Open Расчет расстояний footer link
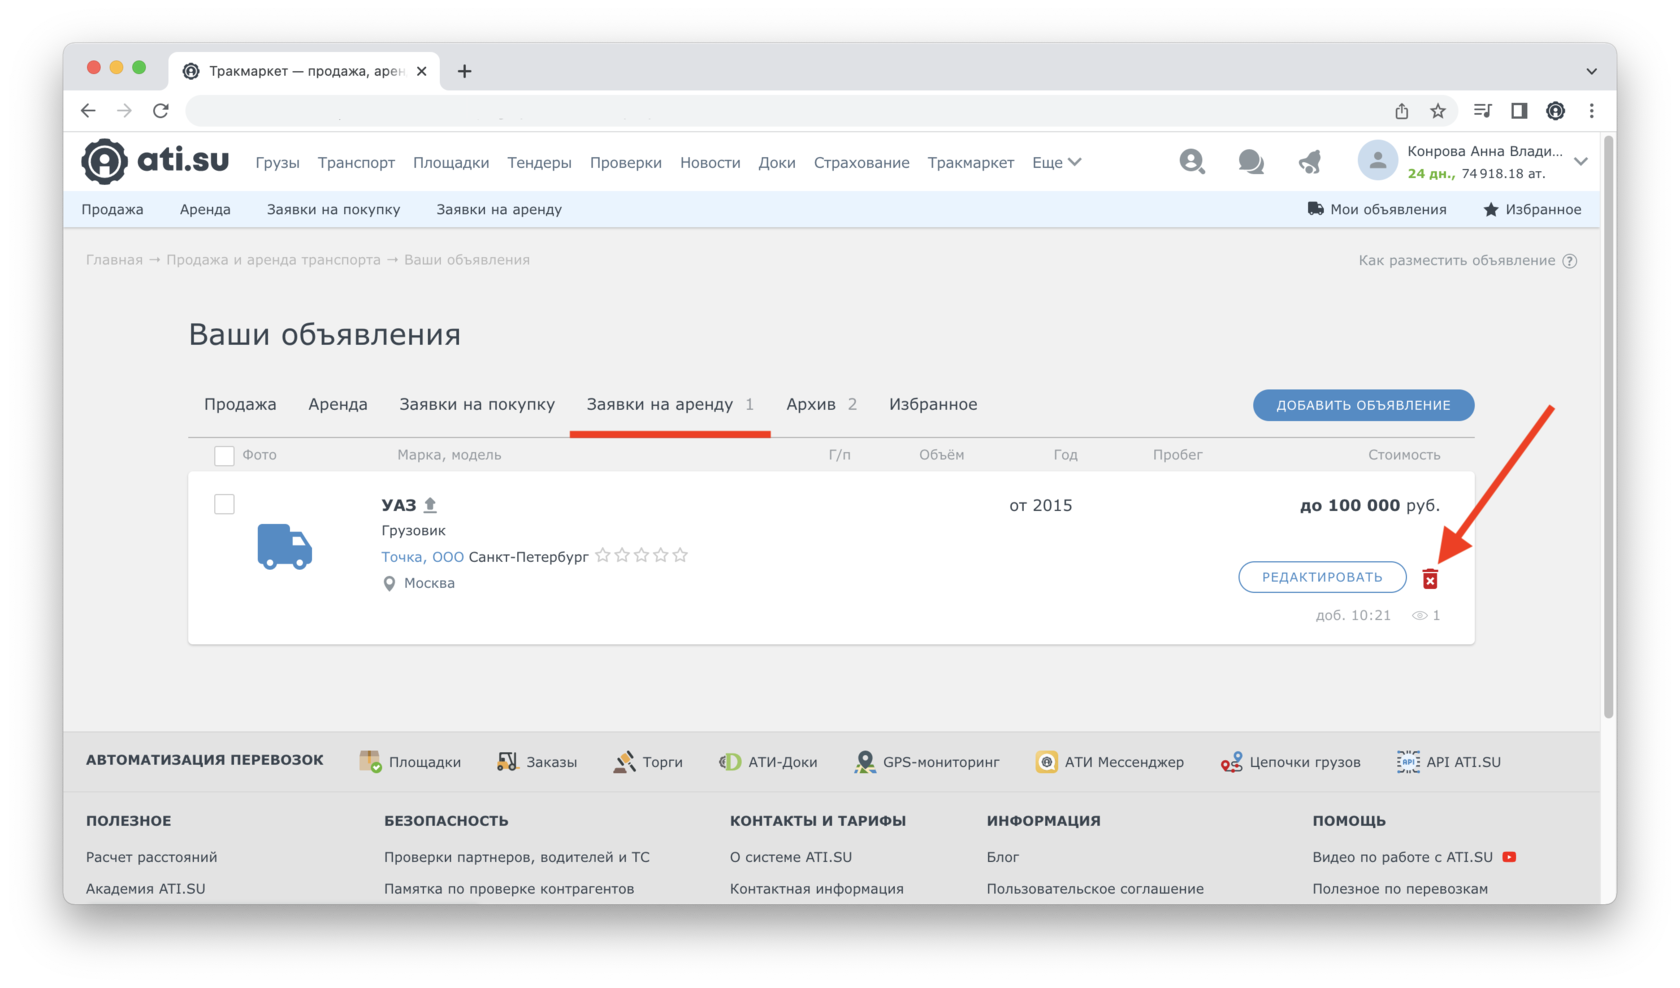The image size is (1680, 988). (x=151, y=857)
